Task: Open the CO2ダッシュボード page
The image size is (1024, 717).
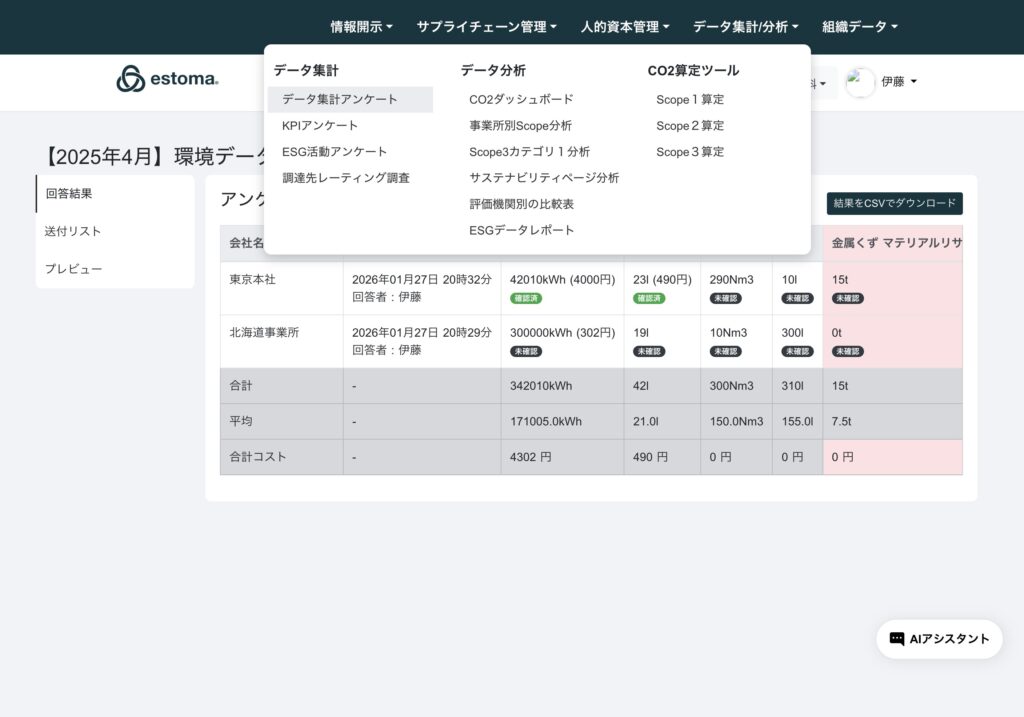Action: [521, 100]
